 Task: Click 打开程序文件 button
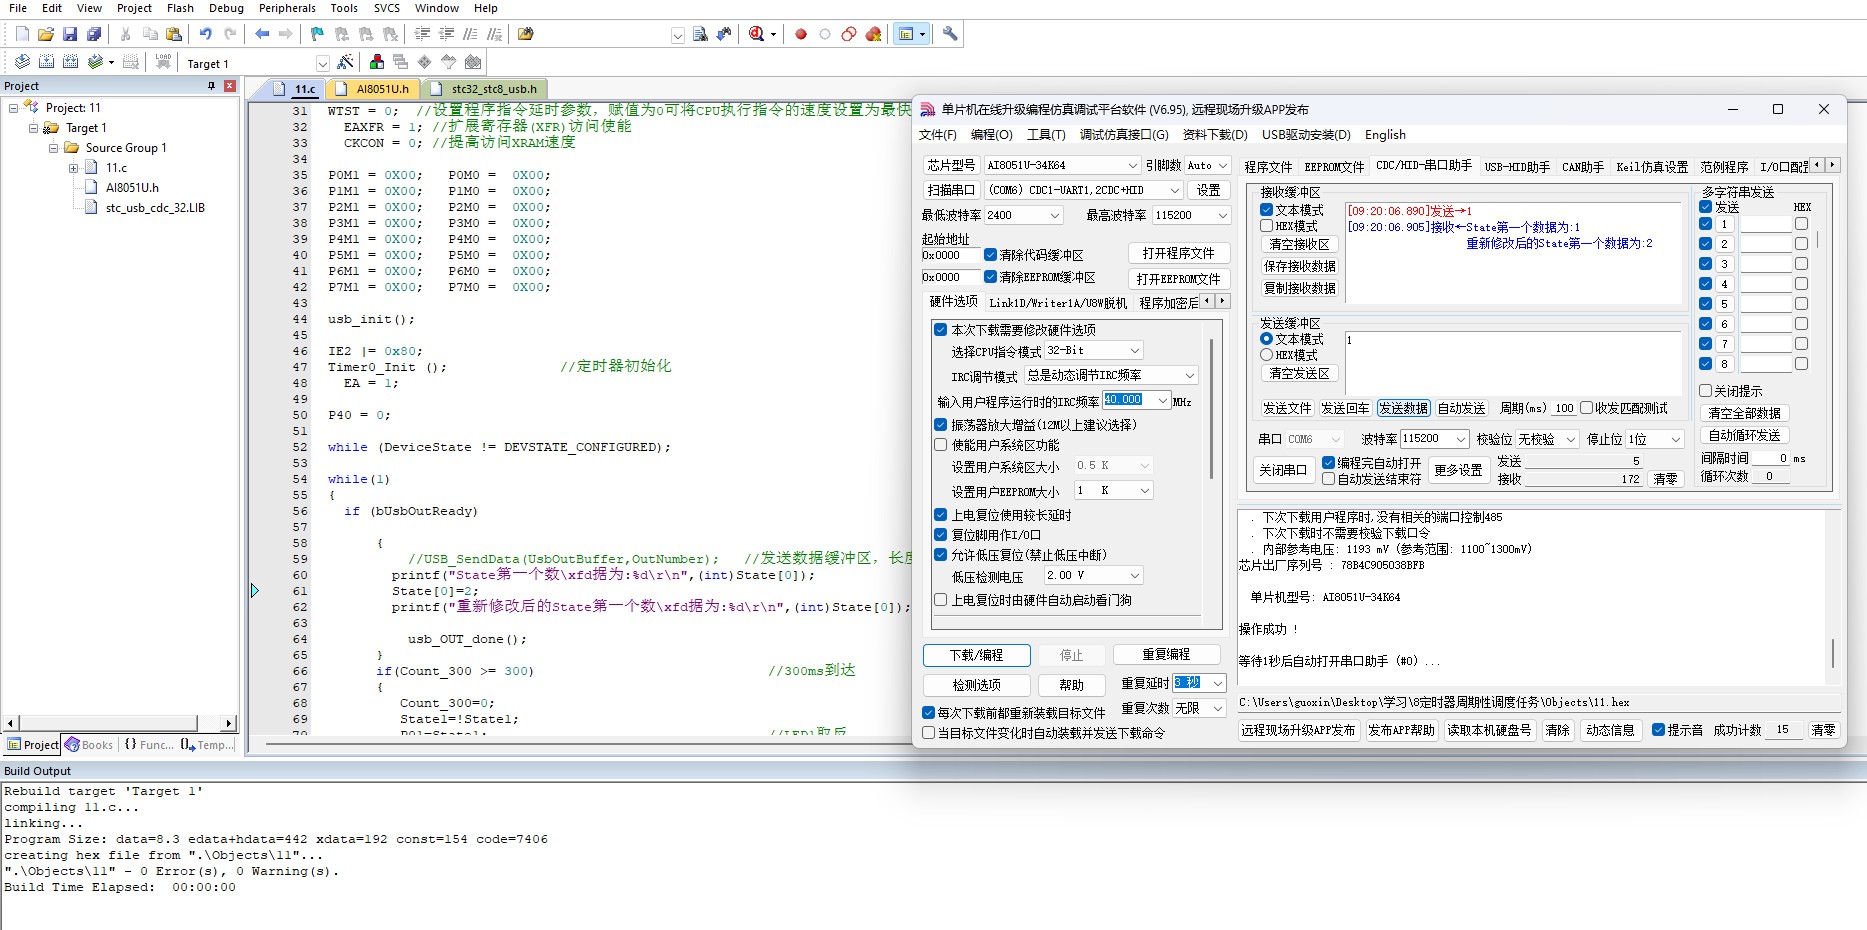(1178, 253)
